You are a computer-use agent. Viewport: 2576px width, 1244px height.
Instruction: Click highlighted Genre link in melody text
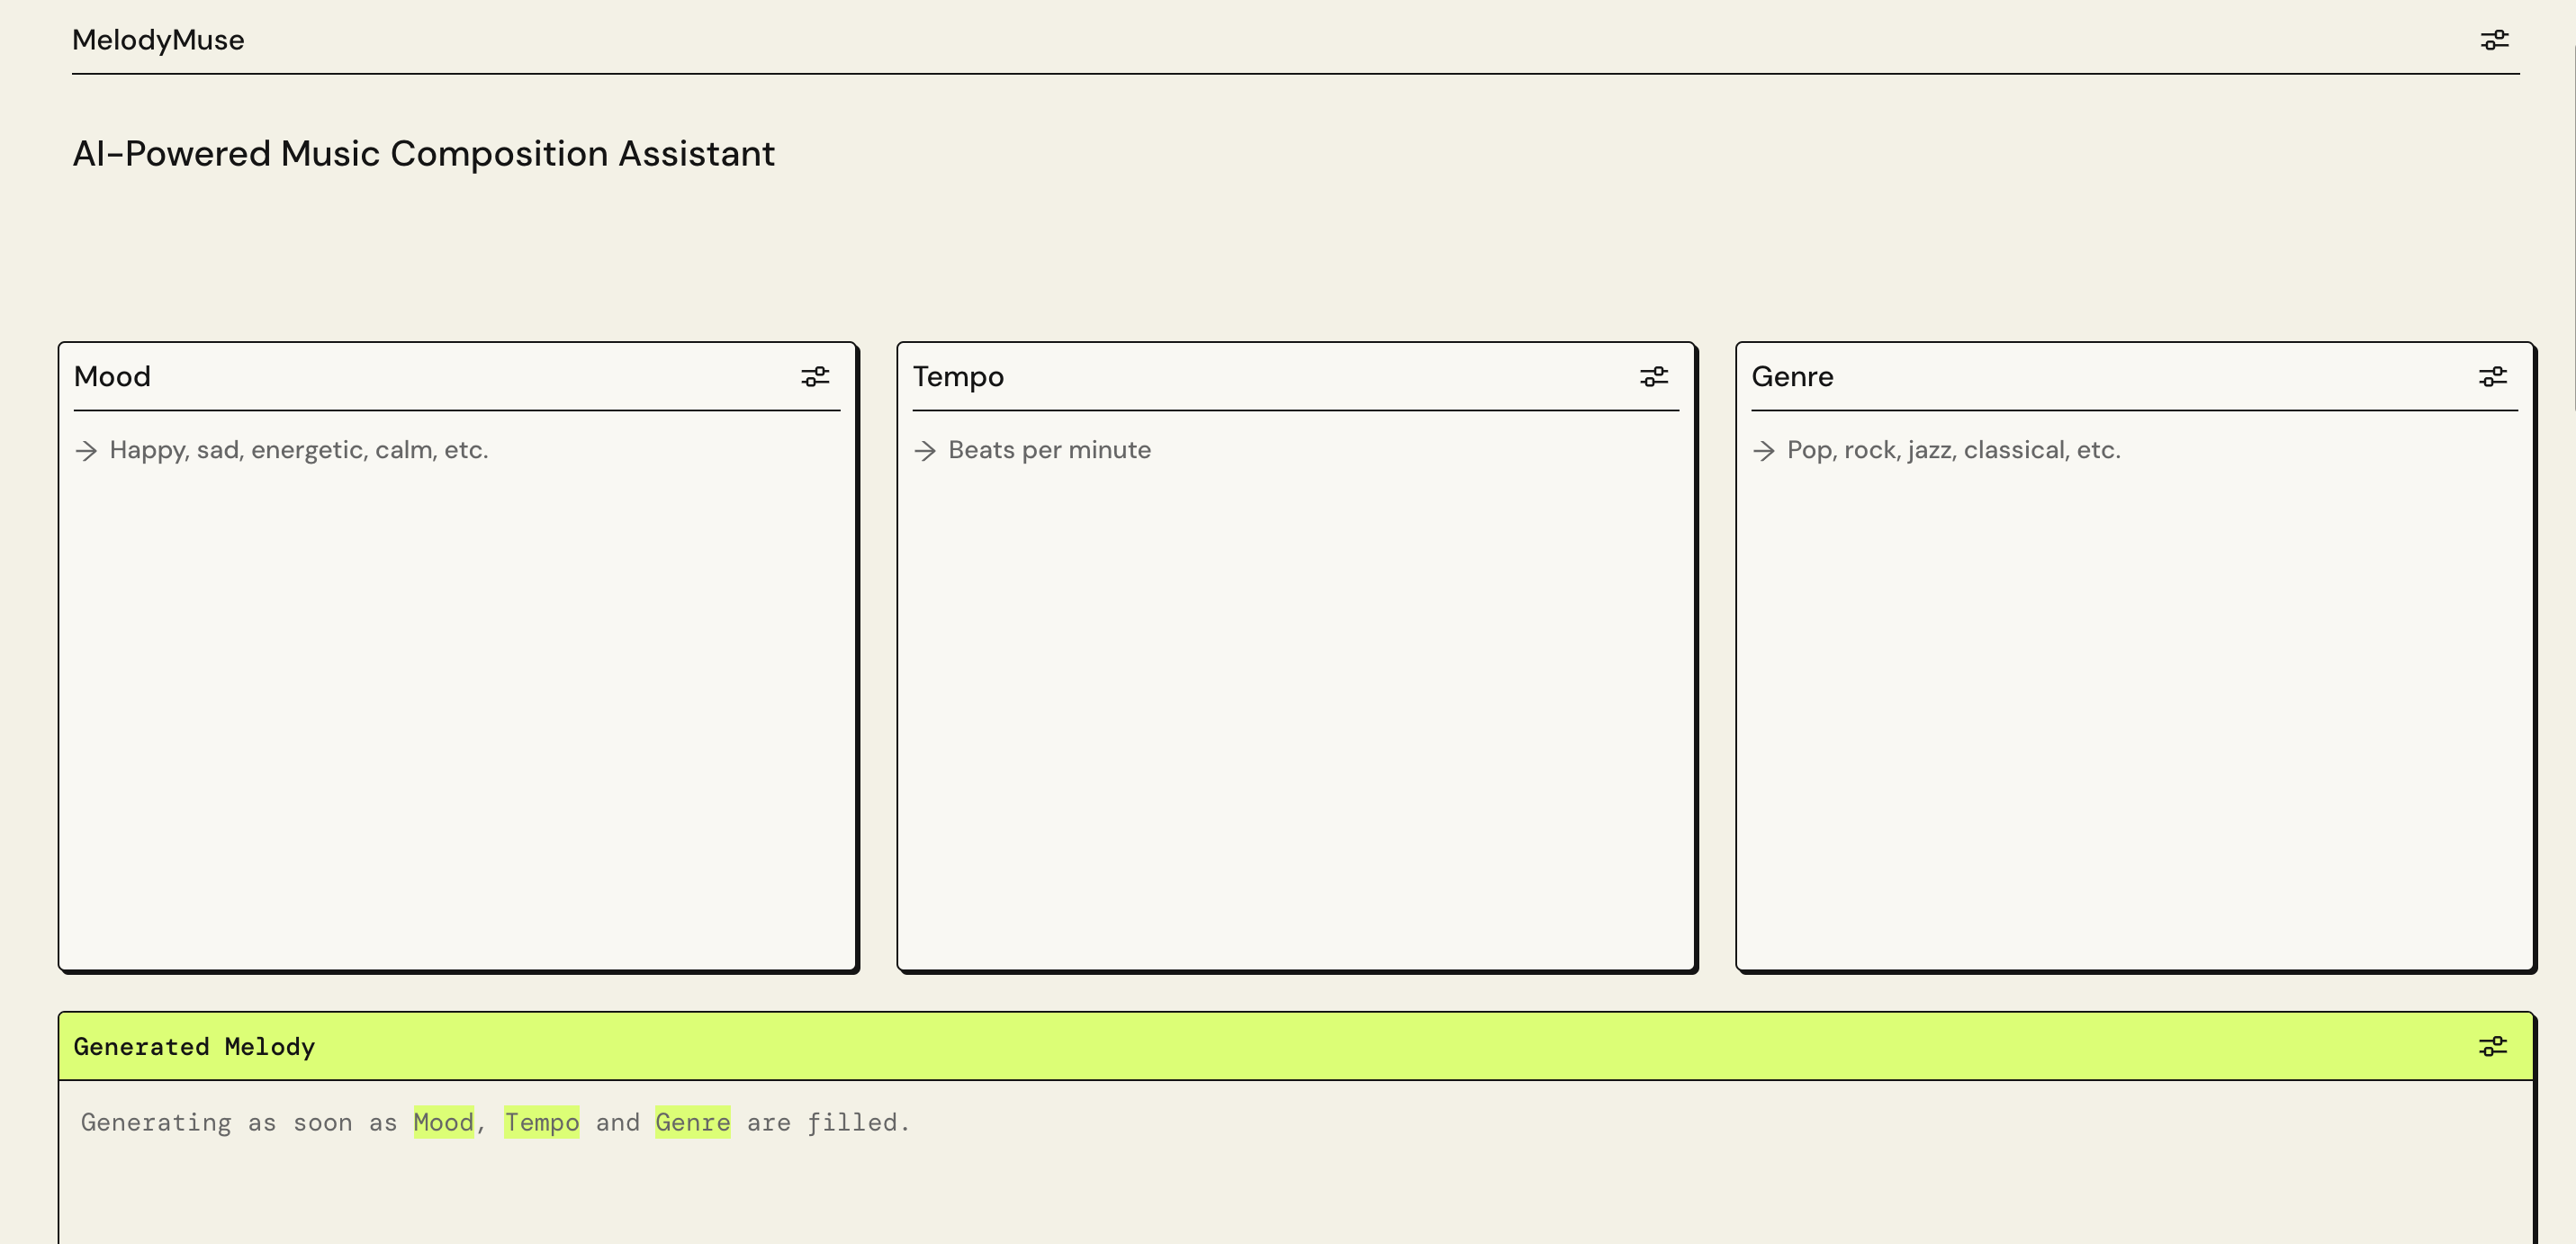click(x=692, y=1122)
